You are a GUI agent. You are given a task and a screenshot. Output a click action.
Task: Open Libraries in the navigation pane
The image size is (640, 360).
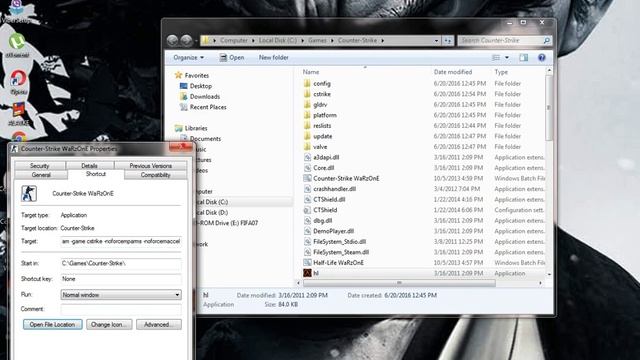point(196,128)
